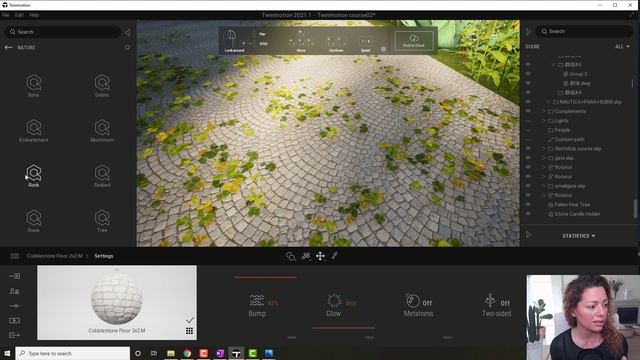Image resolution: width=640 pixels, height=360 pixels.
Task: Open the Rock category
Action: 33,176
